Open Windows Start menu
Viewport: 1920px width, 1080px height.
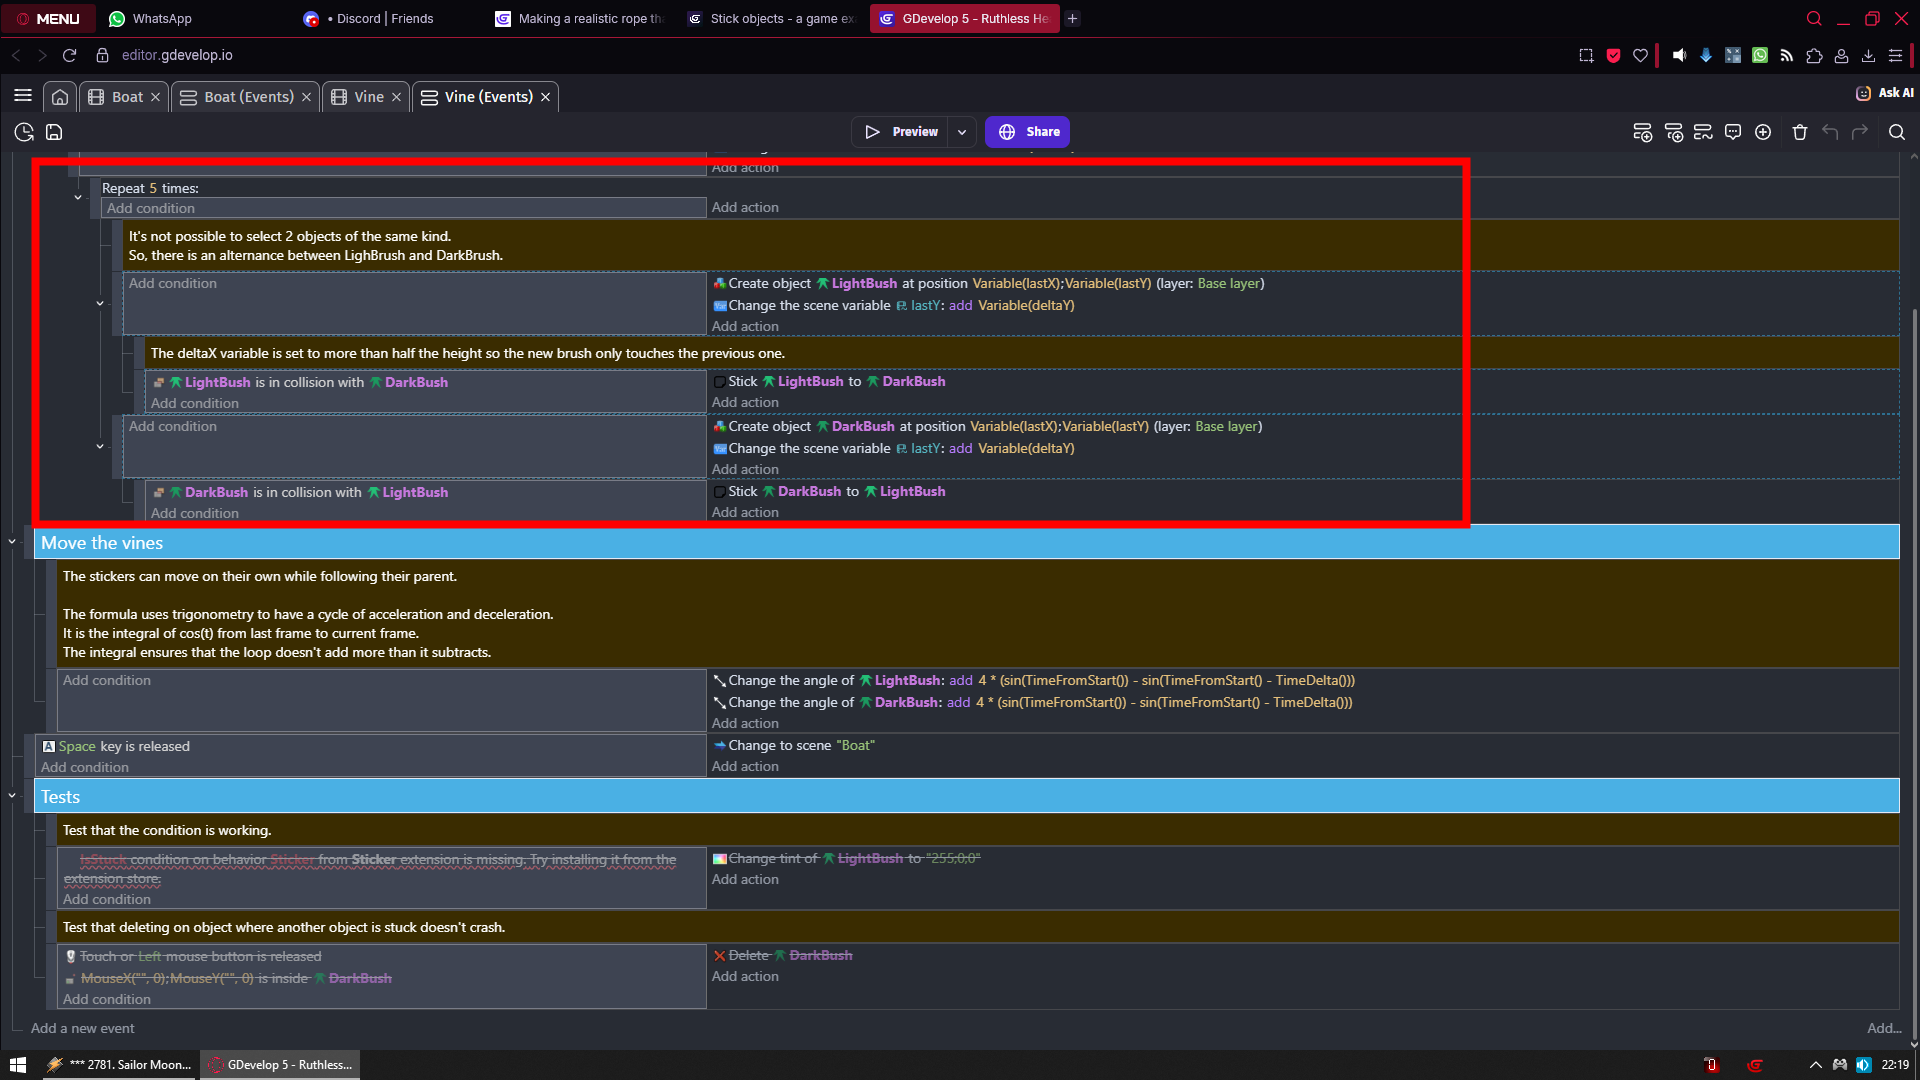17,1065
